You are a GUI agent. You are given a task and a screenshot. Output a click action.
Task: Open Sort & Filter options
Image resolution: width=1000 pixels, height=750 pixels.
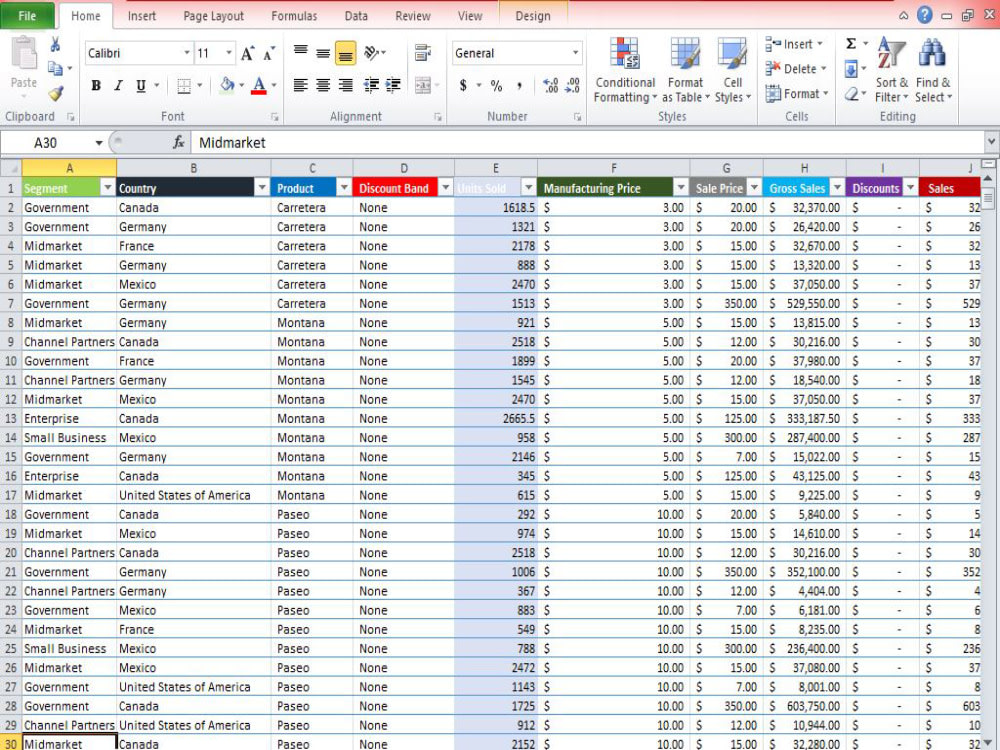[x=891, y=70]
